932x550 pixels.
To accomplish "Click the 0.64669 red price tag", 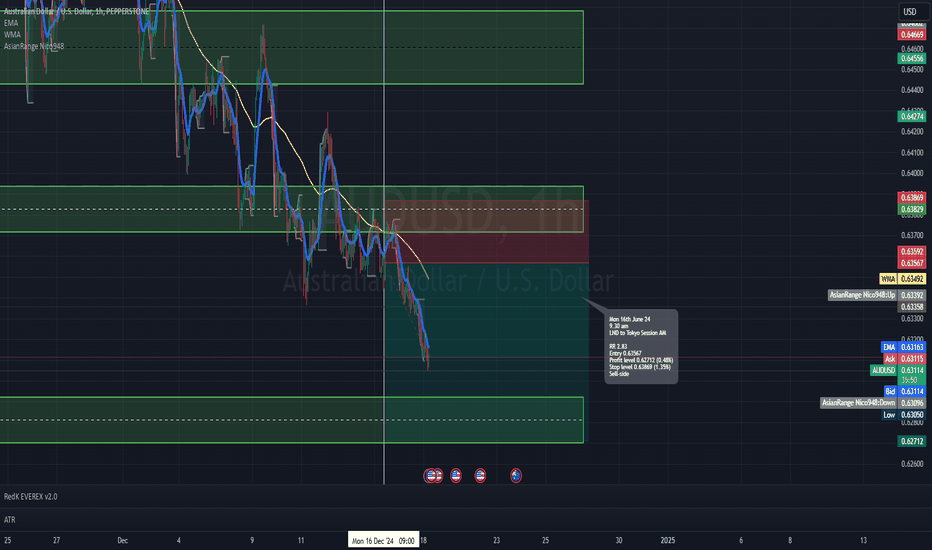I will (x=911, y=34).
